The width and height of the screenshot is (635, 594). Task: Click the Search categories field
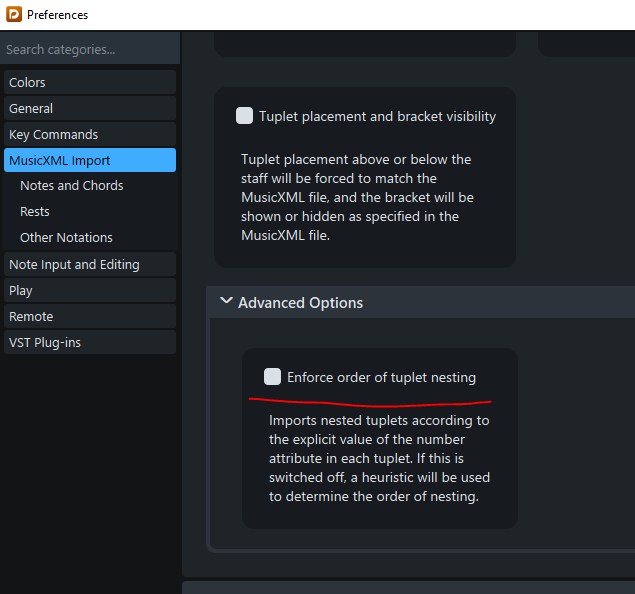click(90, 49)
